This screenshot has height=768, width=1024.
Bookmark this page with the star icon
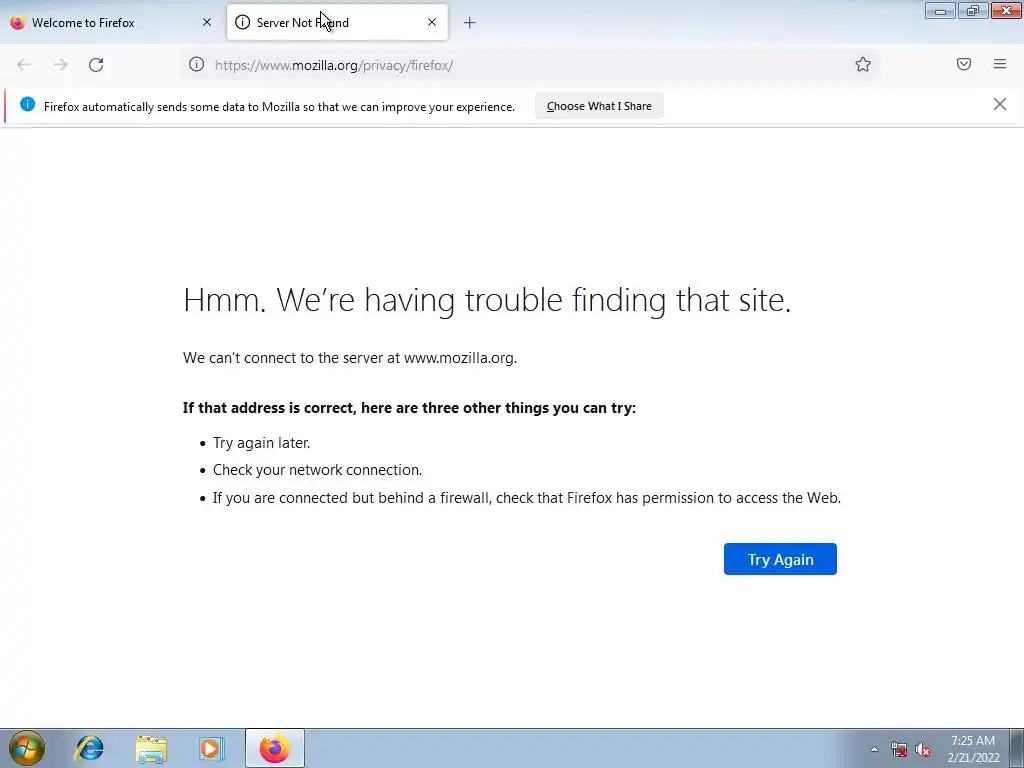pyautogui.click(x=863, y=64)
